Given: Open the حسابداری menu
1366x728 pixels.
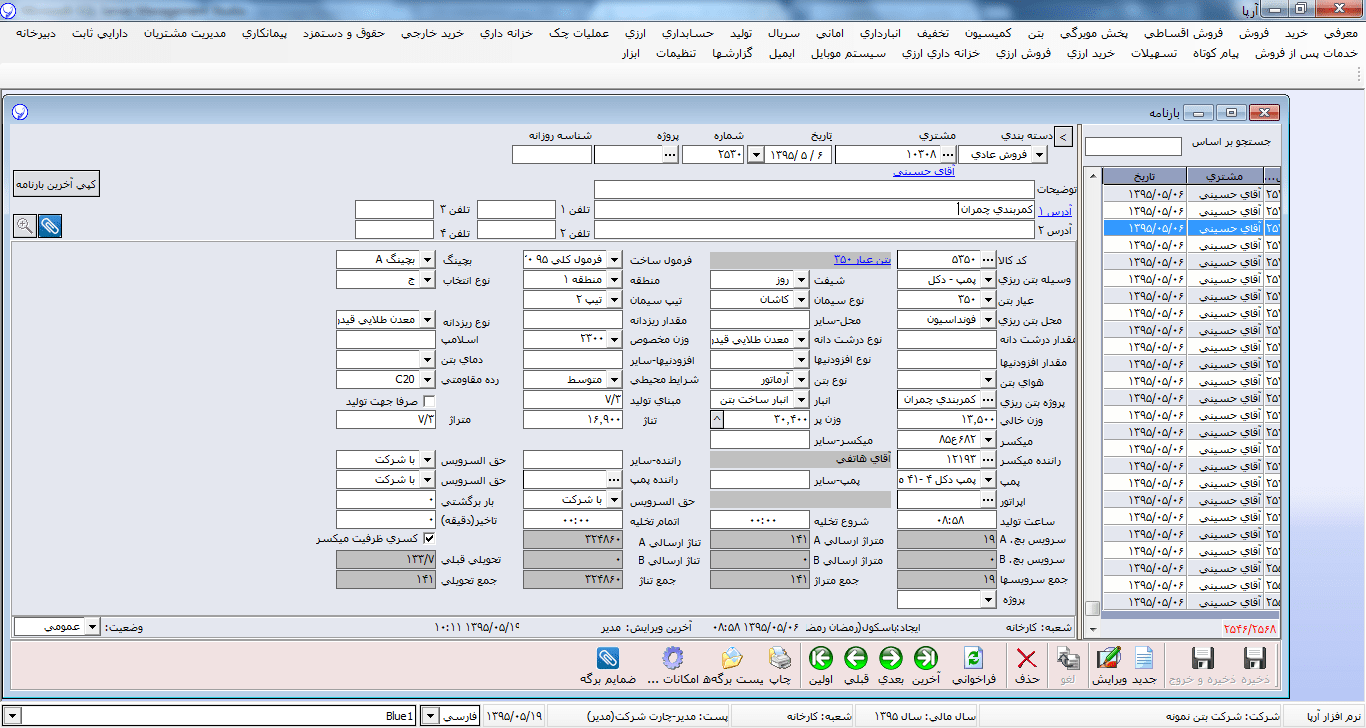Looking at the screenshot, I should click(689, 33).
